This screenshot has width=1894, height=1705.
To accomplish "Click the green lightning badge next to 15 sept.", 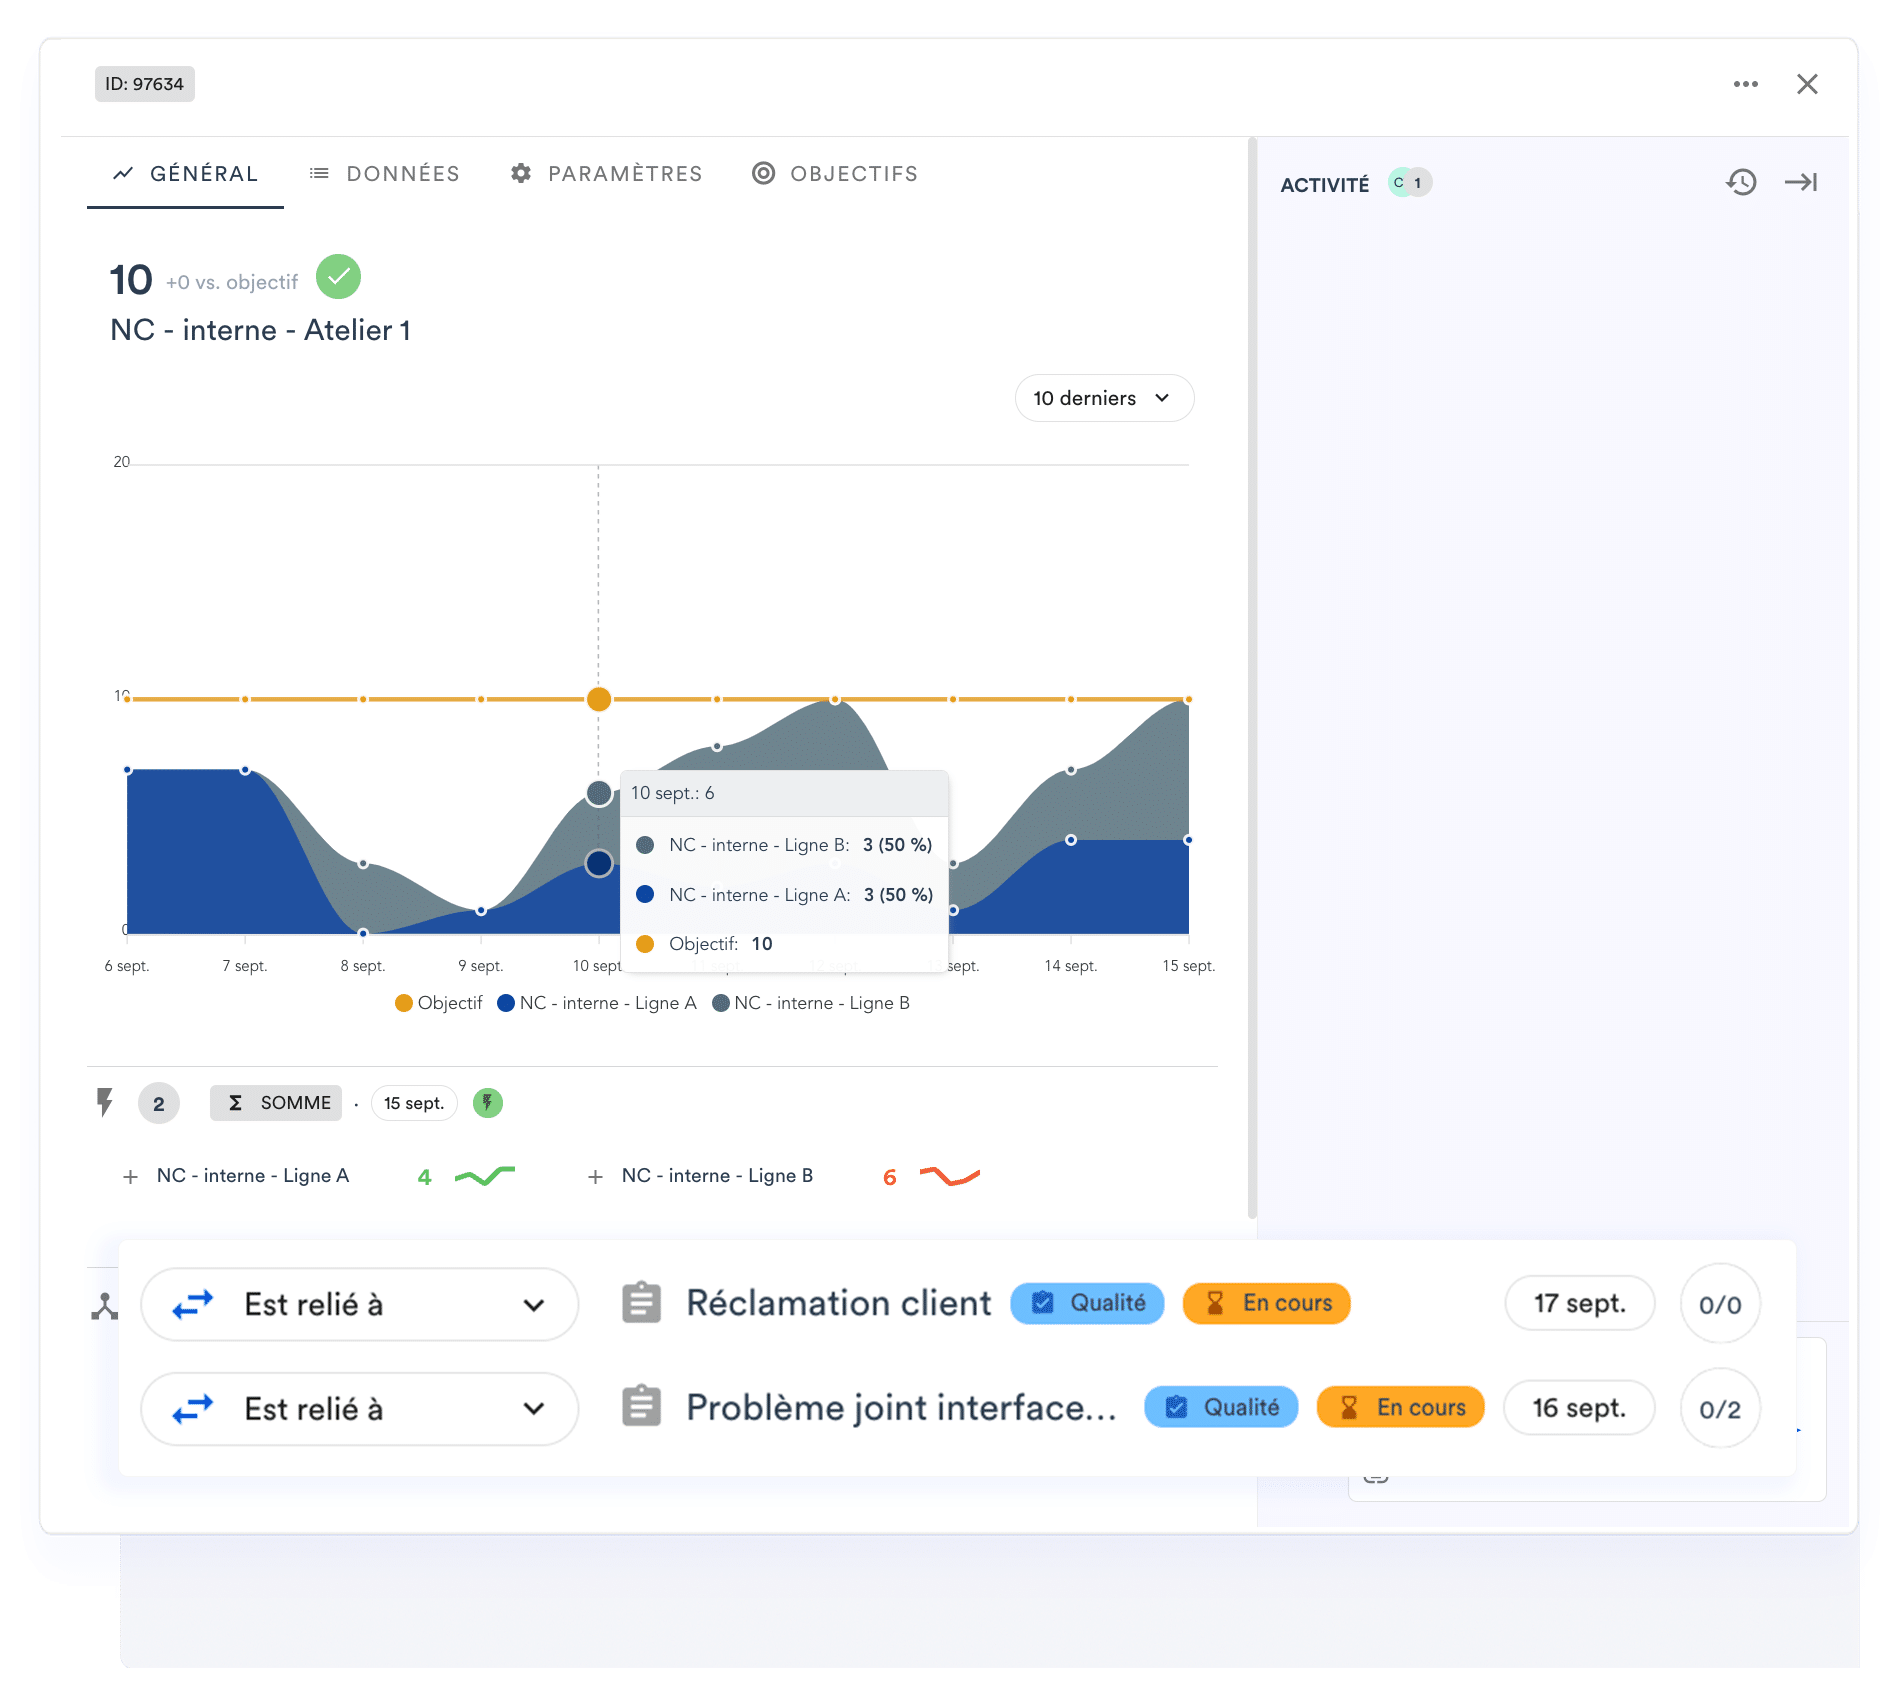I will pyautogui.click(x=487, y=1103).
